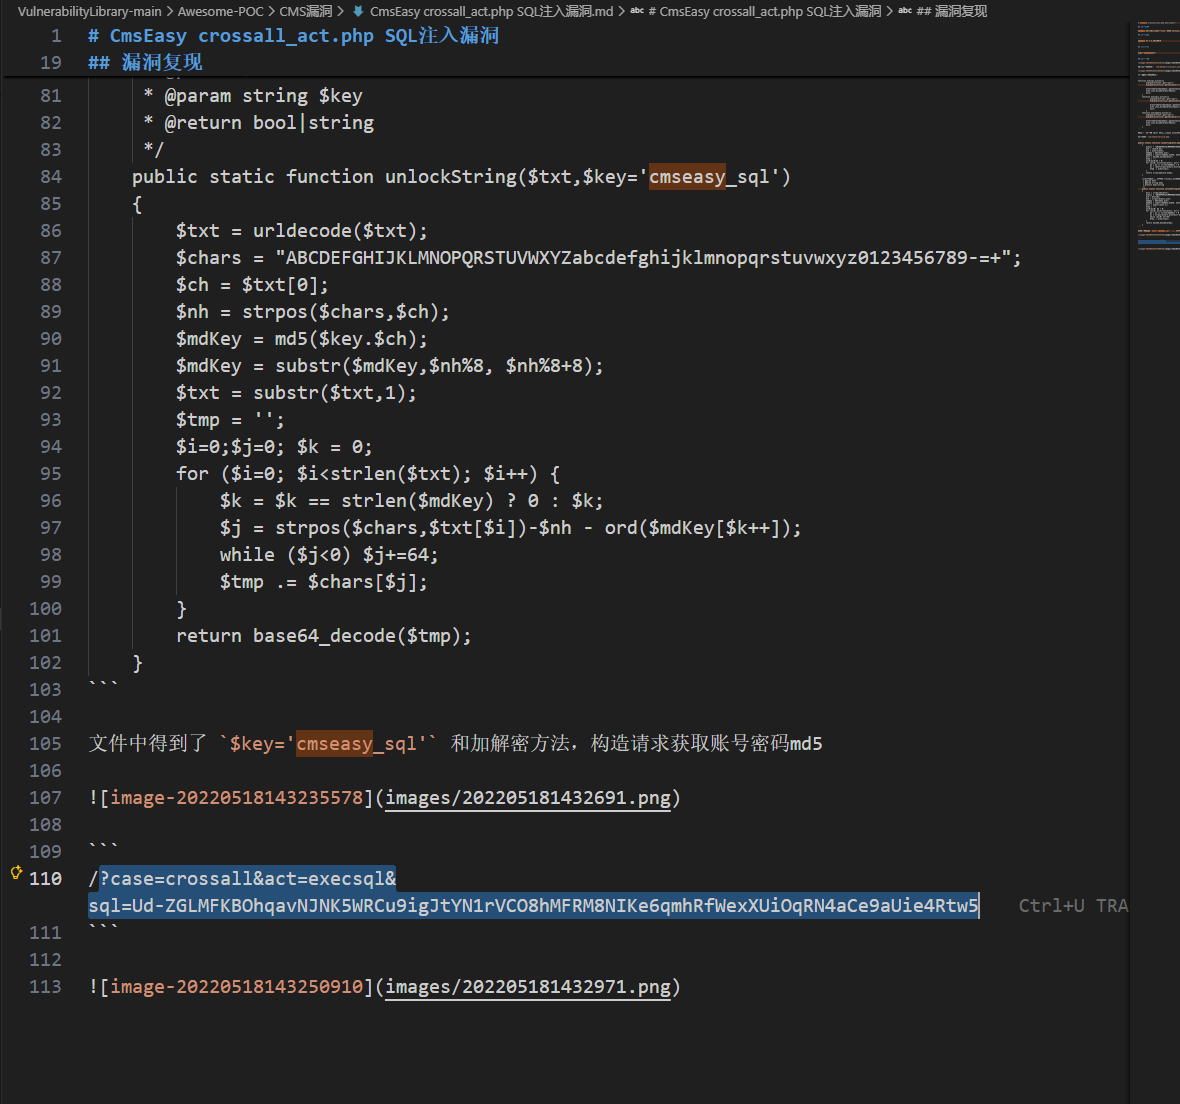Place cursor on 'return base64_decode($tmp);' line
Image resolution: width=1180 pixels, height=1104 pixels.
[323, 636]
